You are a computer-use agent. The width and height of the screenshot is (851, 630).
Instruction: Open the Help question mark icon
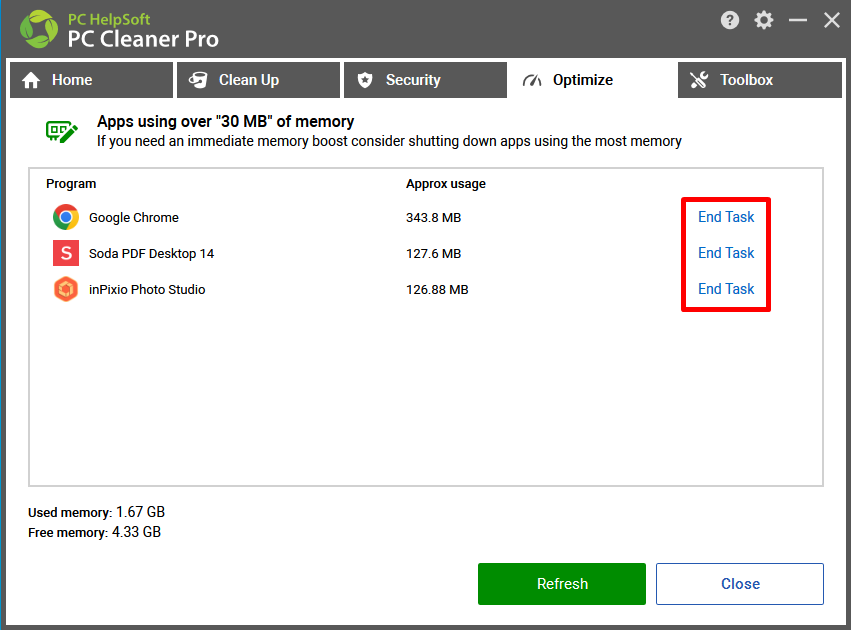click(729, 21)
